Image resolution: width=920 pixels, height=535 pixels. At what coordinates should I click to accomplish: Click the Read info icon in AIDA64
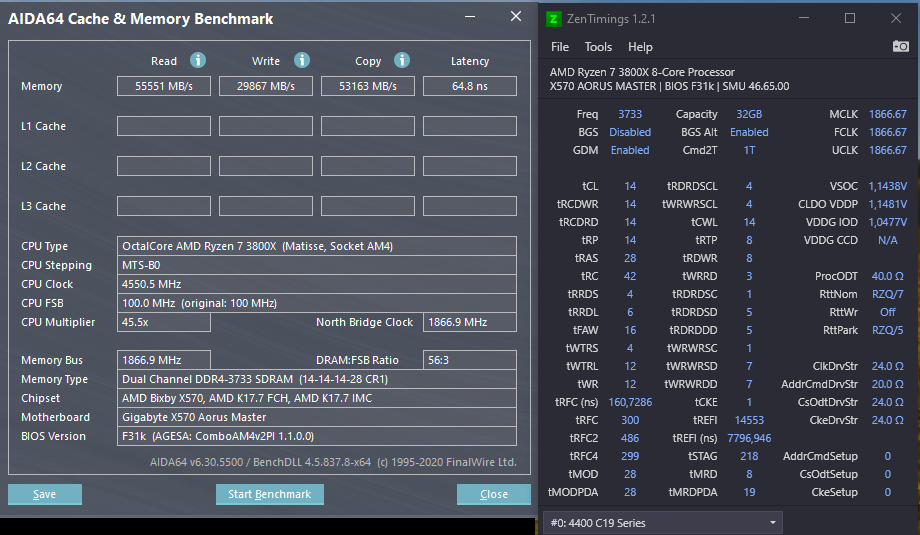(198, 60)
